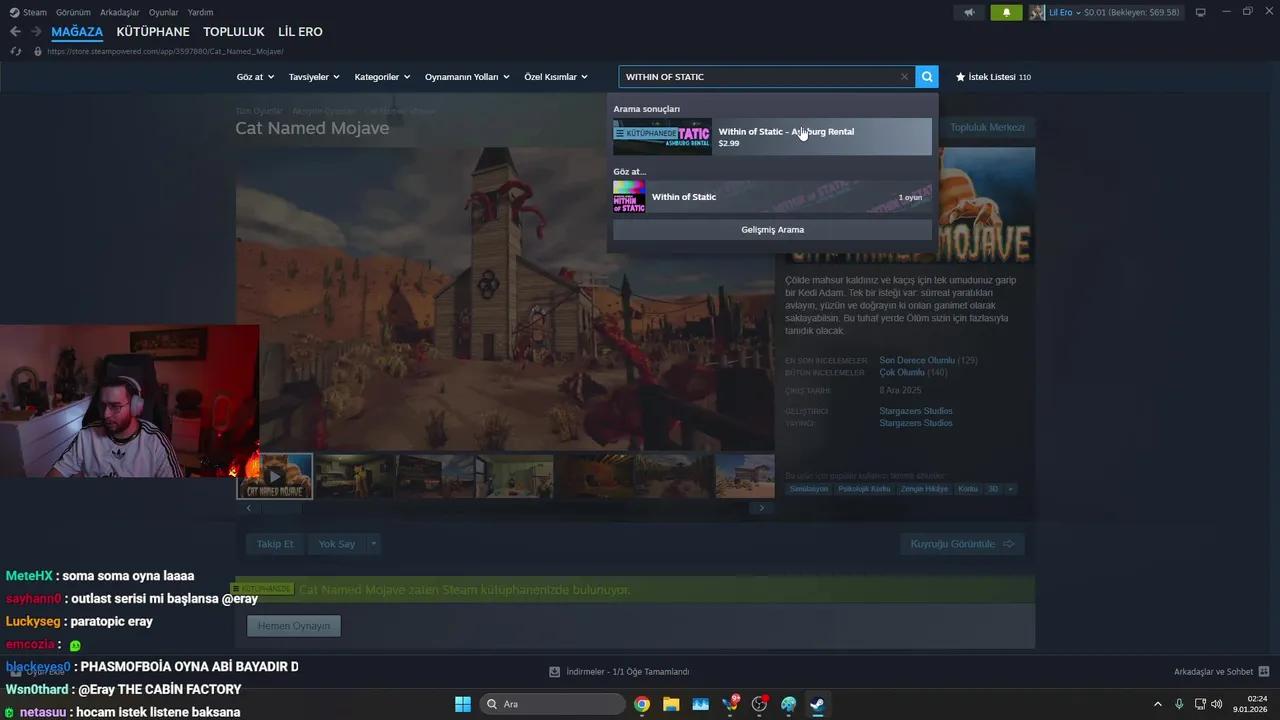This screenshot has width=1280, height=720.
Task: Open the Oyunlar menu
Action: pos(163,12)
